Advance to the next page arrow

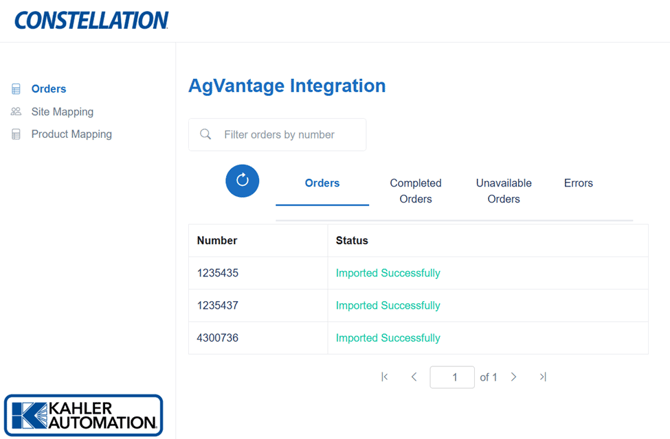point(514,377)
